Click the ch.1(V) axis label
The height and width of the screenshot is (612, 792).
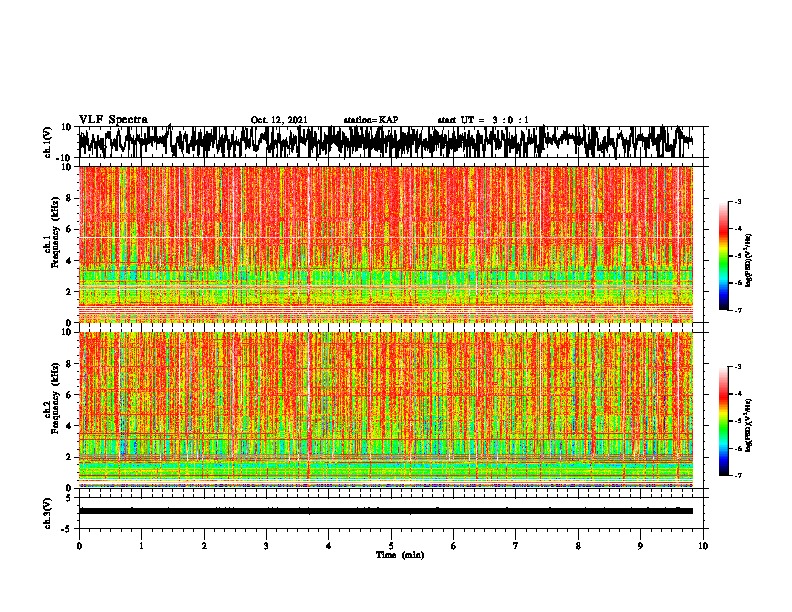click(x=48, y=142)
